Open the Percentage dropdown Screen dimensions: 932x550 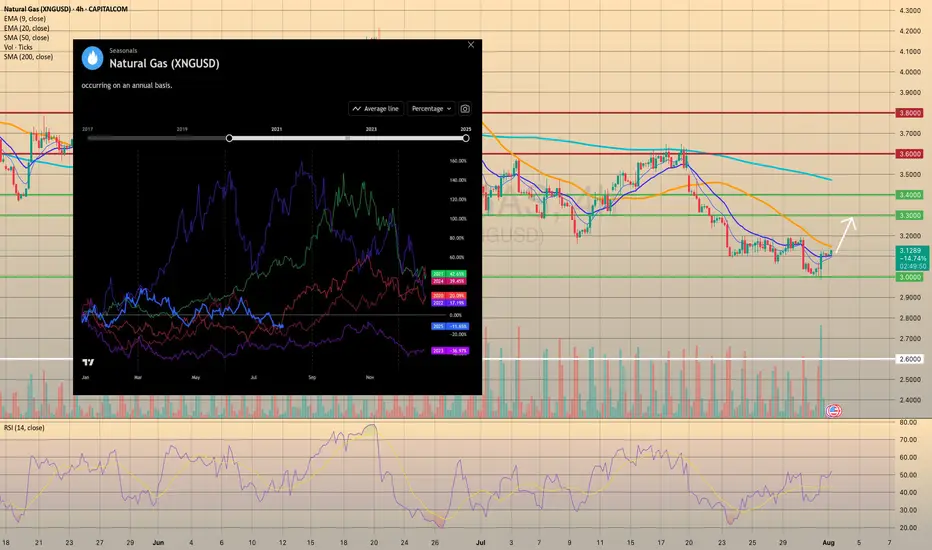pos(432,109)
